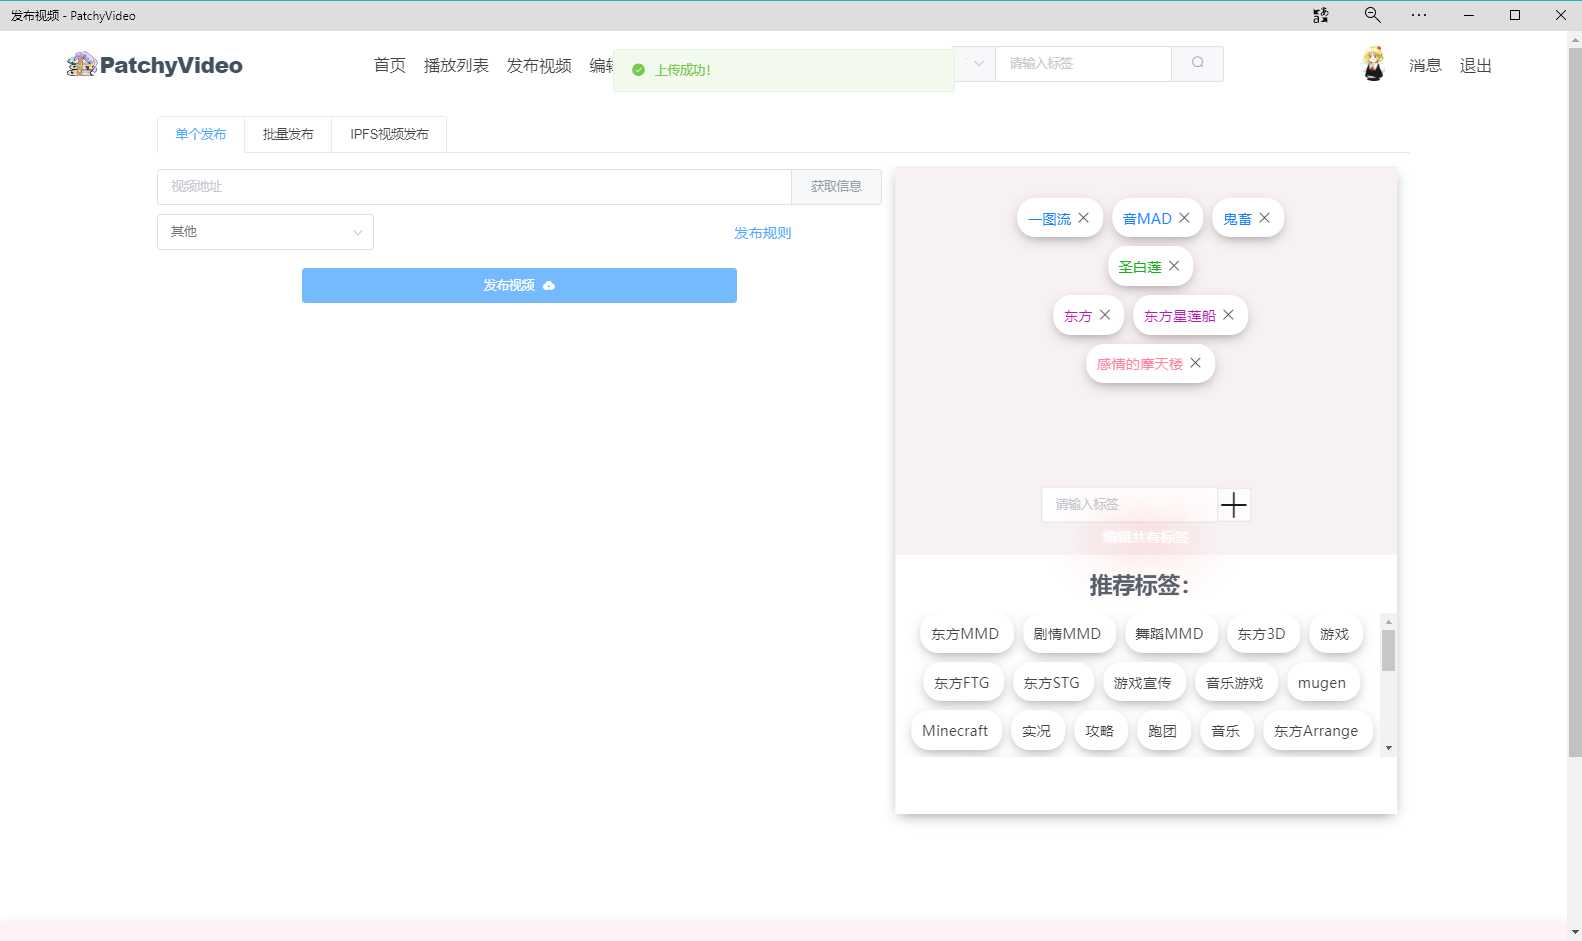Remove the 圣白莲 tag

1174,266
